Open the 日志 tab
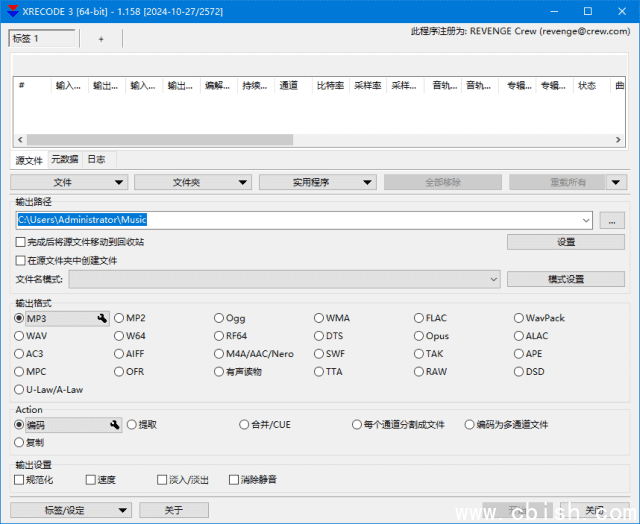 96,160
